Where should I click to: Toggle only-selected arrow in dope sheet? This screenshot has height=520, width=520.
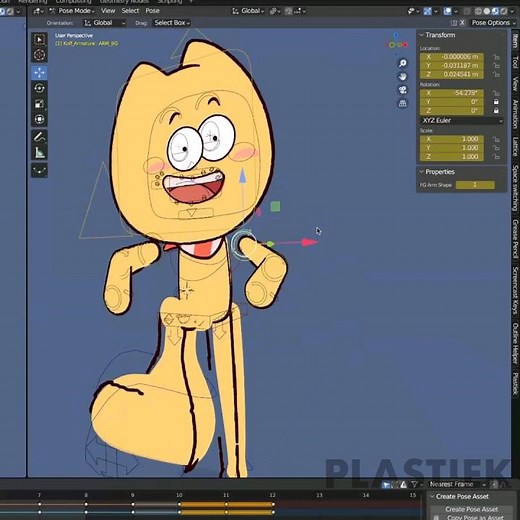pos(386,484)
